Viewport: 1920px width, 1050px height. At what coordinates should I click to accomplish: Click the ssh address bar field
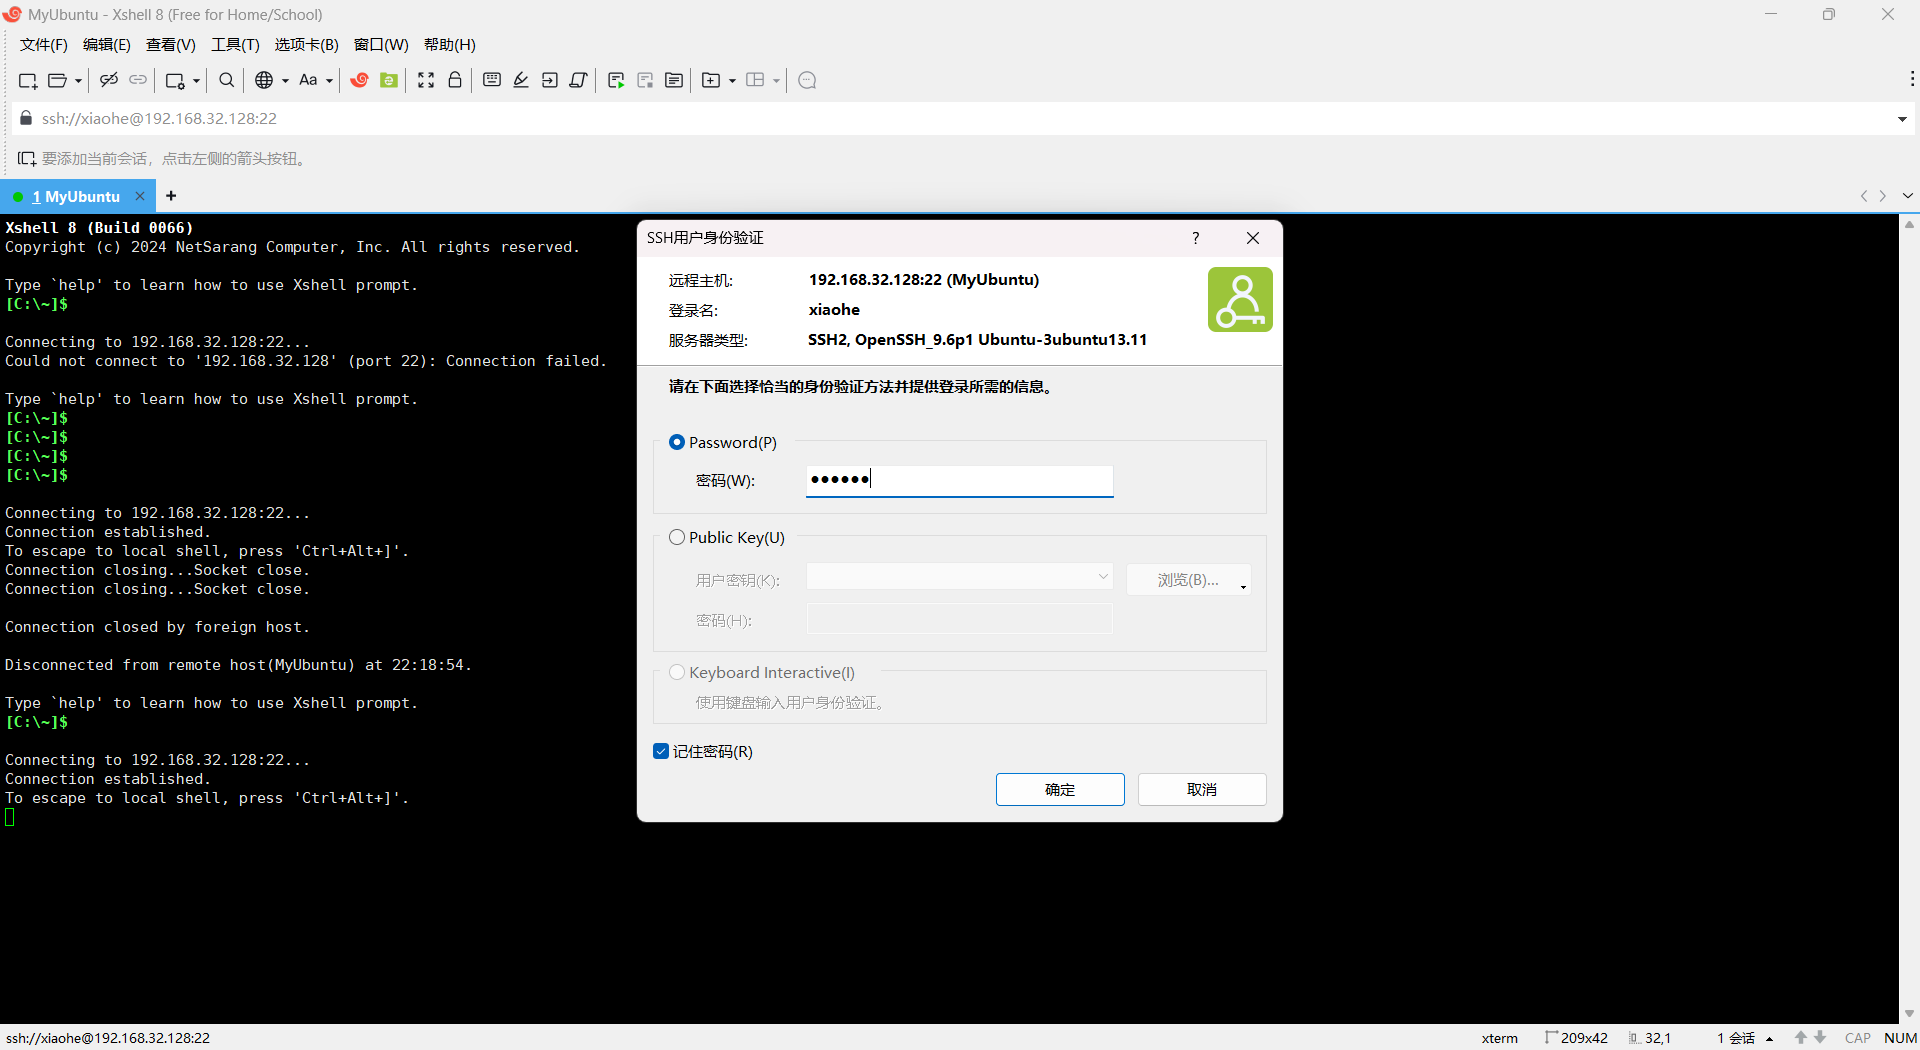point(960,118)
